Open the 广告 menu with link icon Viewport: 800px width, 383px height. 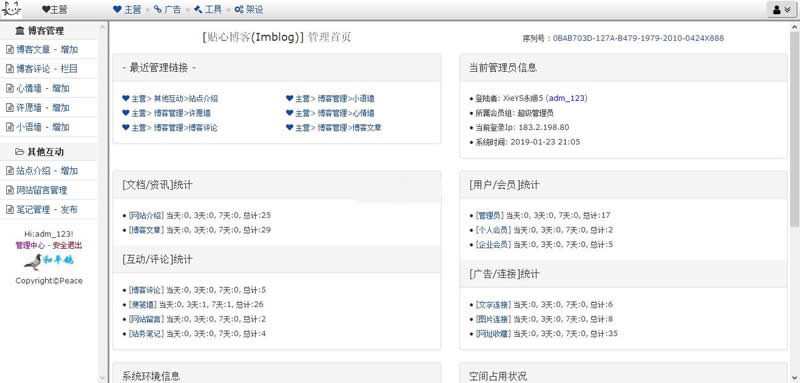(167, 10)
